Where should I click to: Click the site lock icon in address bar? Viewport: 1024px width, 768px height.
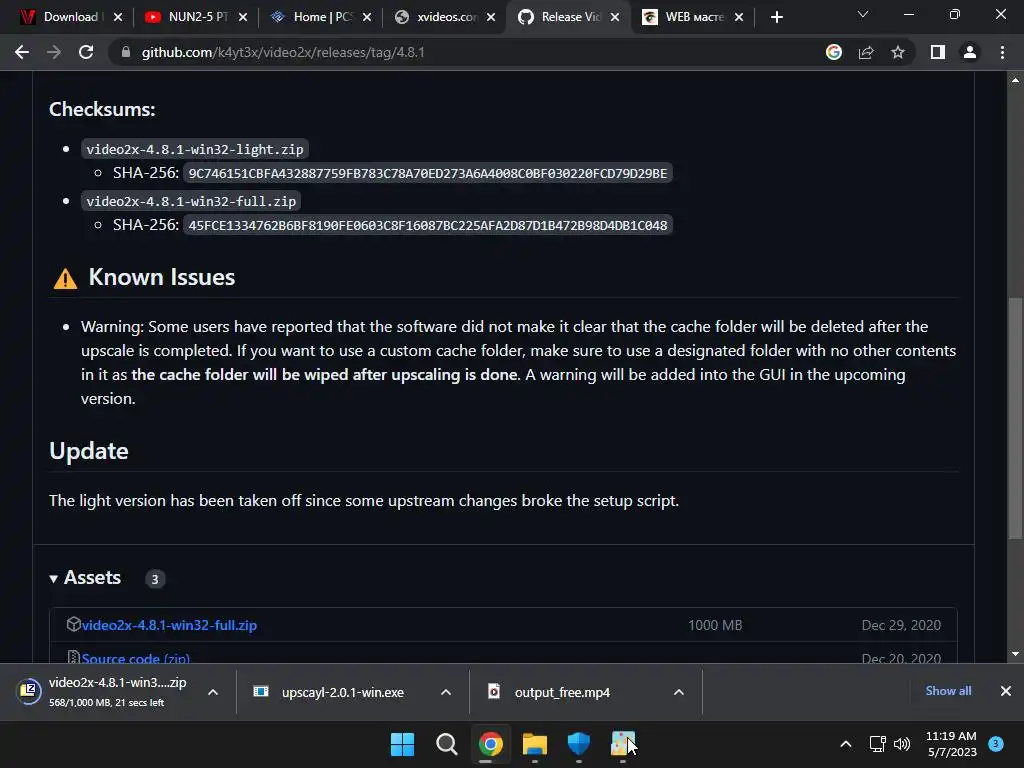[126, 52]
